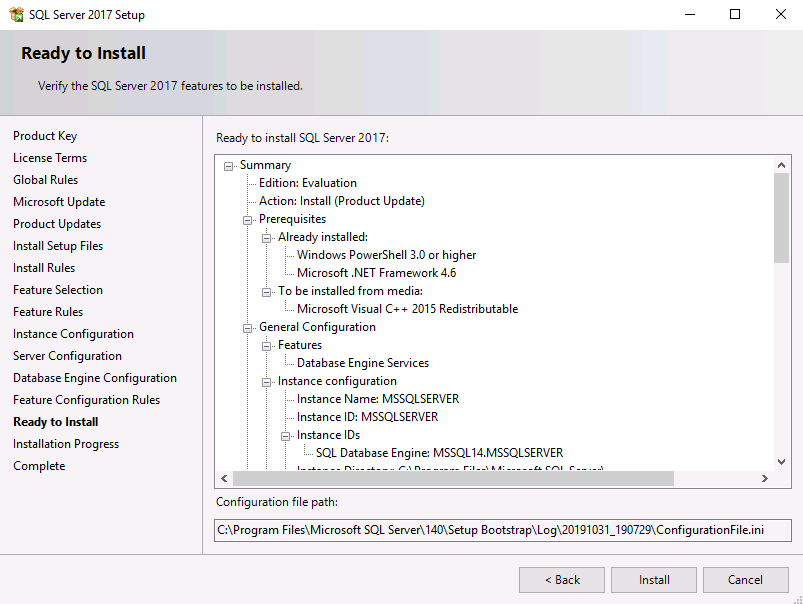
Task: Select Instance Name: MSSQLSERVER item
Action: tap(378, 399)
